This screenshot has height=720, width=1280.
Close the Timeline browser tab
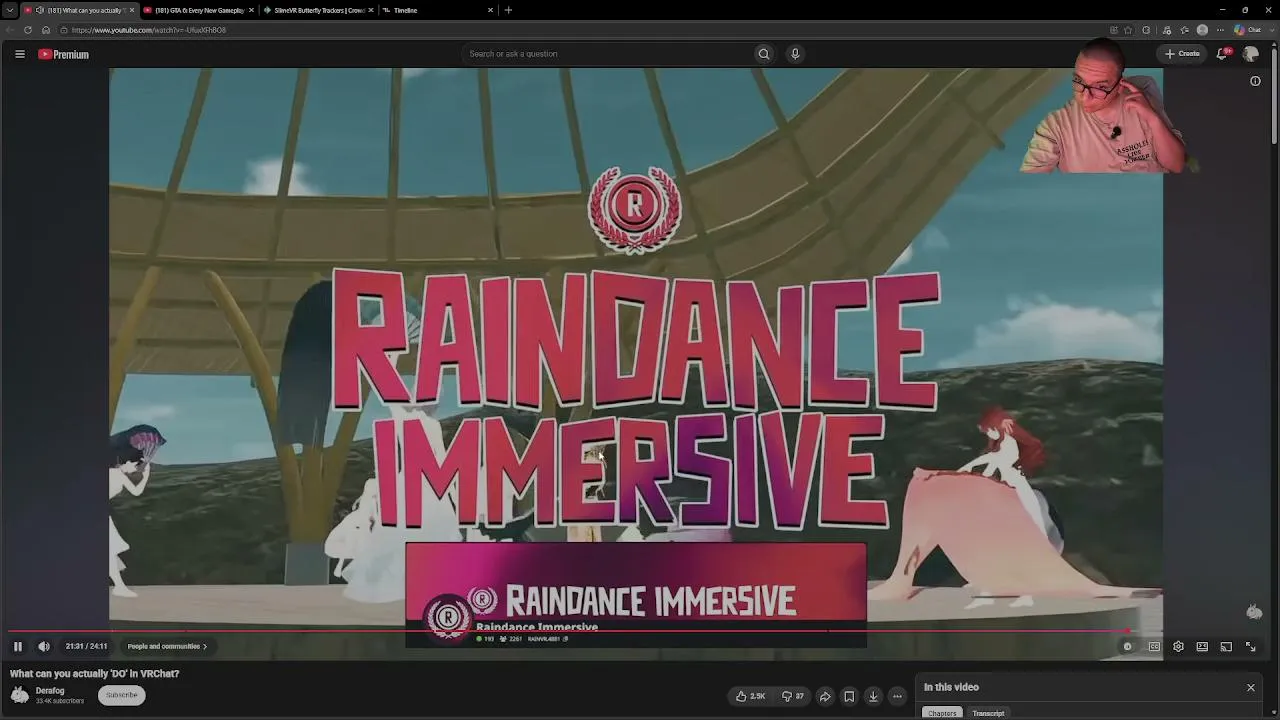click(x=490, y=10)
